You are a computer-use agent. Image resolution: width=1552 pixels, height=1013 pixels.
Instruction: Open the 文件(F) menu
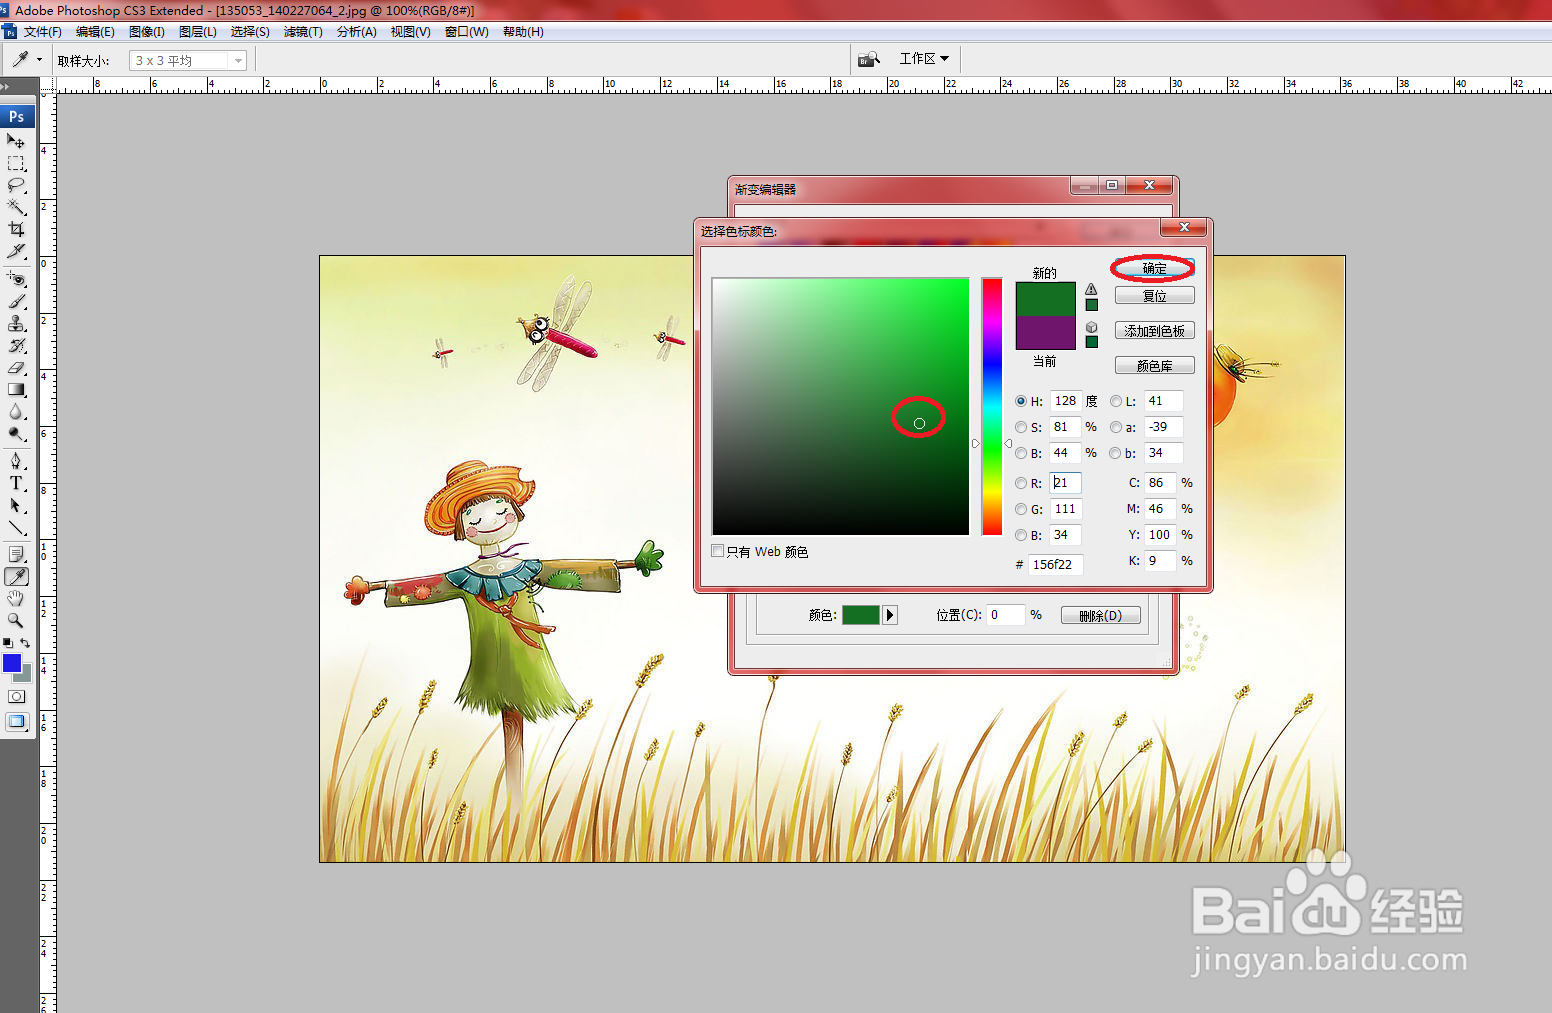tap(43, 32)
